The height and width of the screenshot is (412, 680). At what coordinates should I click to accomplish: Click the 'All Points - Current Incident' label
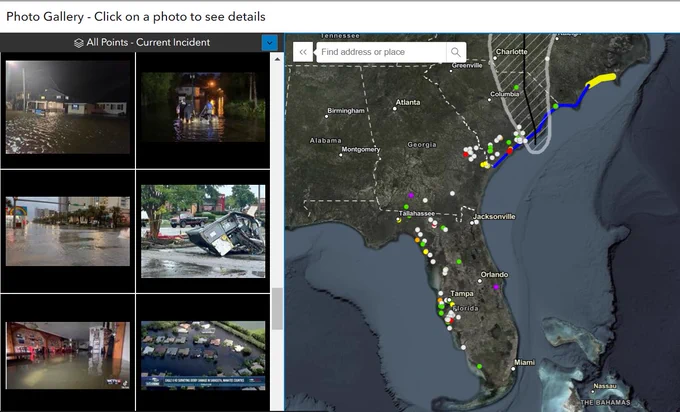coord(148,43)
